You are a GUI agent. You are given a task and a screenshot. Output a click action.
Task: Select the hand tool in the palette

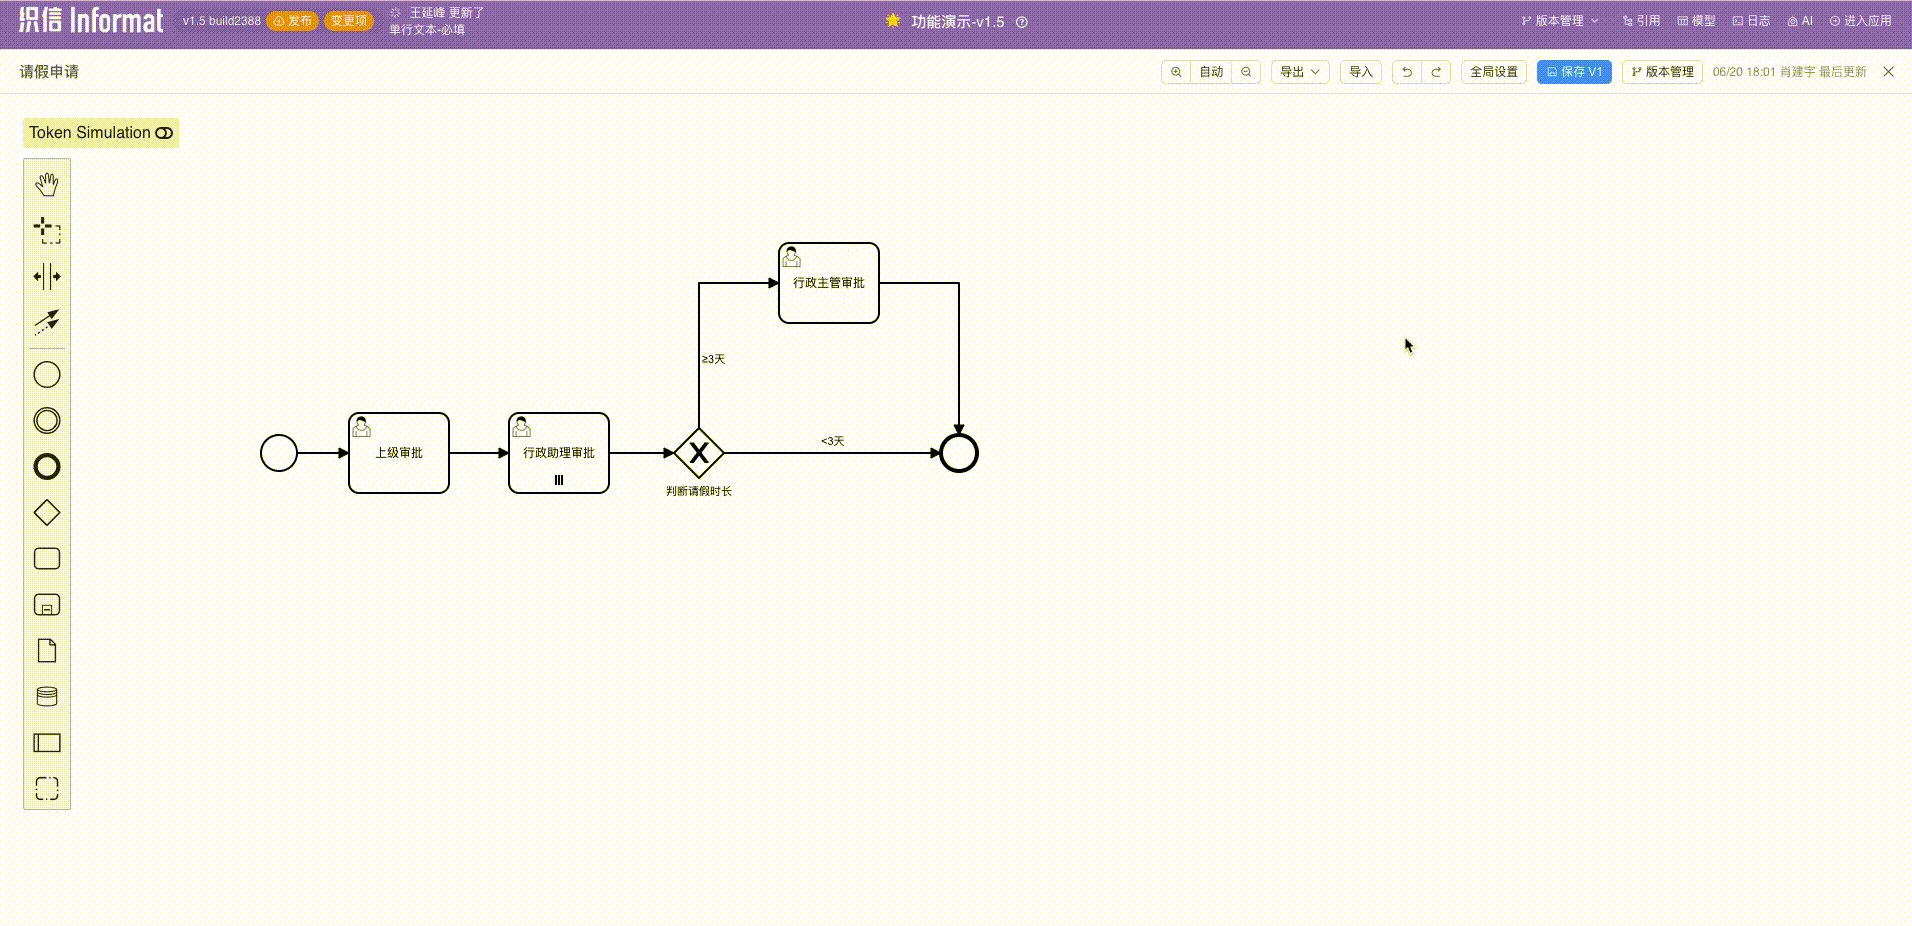tap(46, 184)
